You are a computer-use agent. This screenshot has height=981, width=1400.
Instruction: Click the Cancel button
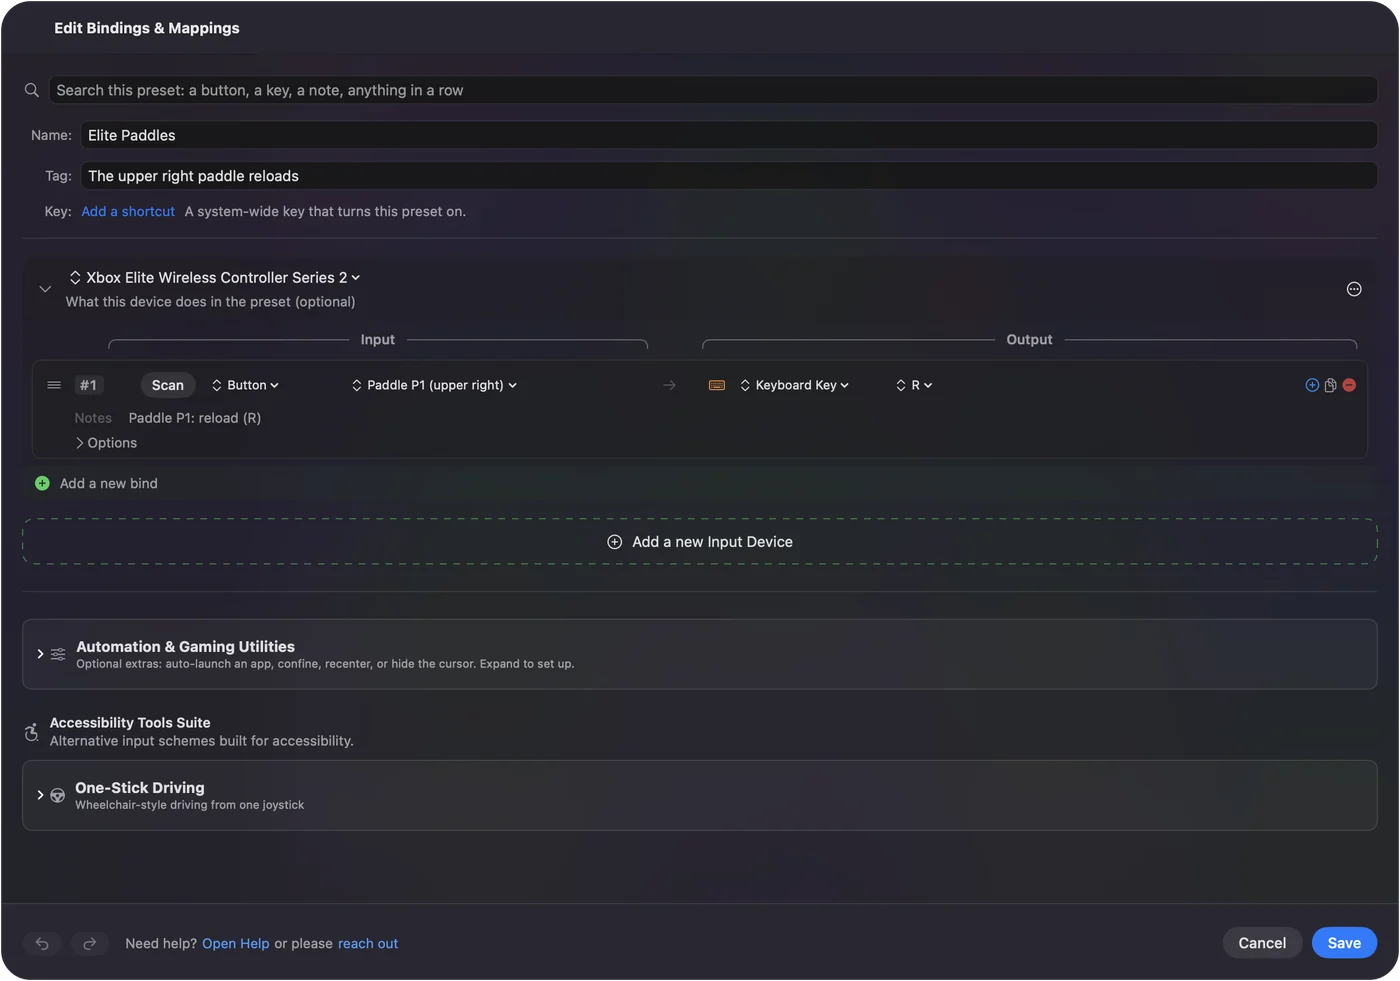tap(1262, 943)
